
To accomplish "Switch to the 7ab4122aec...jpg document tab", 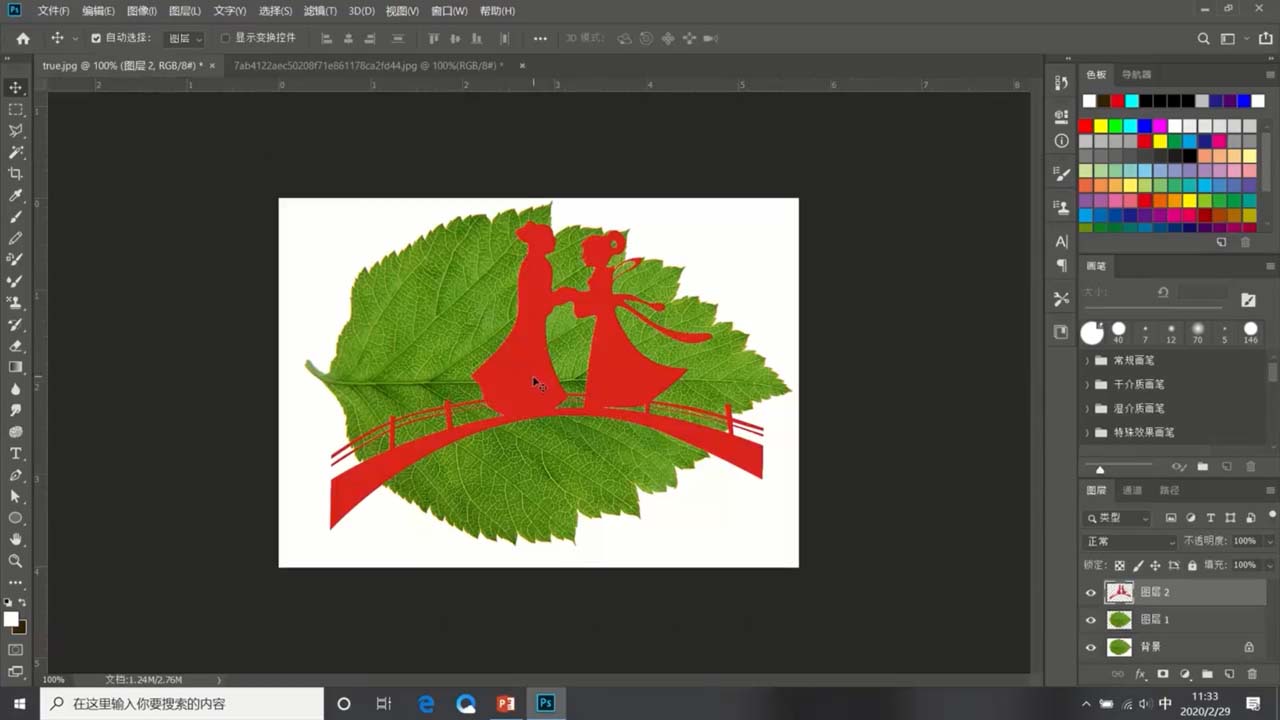I will pyautogui.click(x=368, y=65).
